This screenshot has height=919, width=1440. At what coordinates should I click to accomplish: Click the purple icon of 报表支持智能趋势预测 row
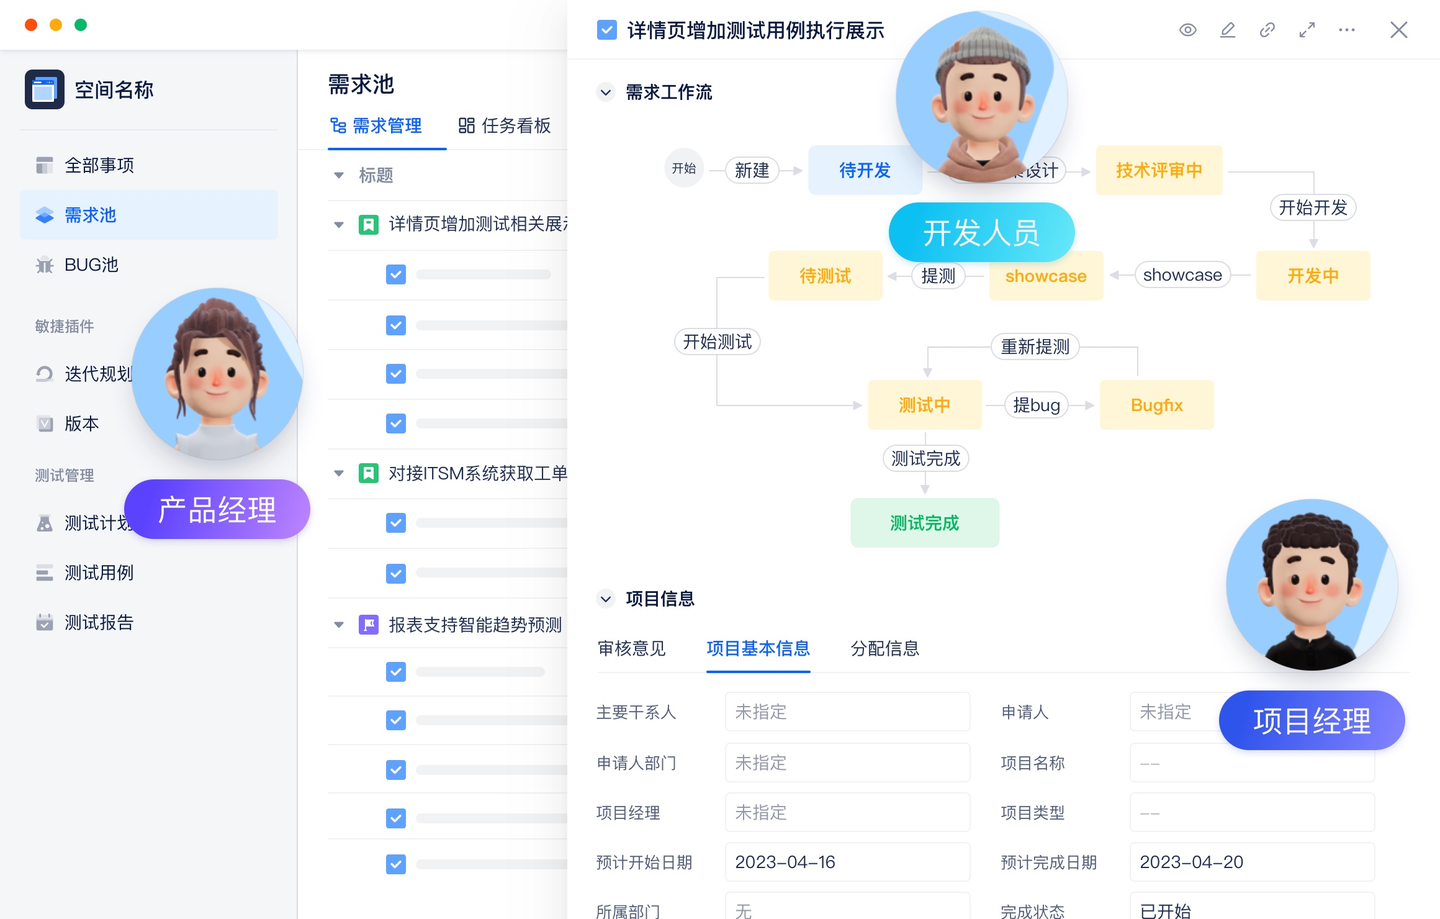[x=368, y=625]
